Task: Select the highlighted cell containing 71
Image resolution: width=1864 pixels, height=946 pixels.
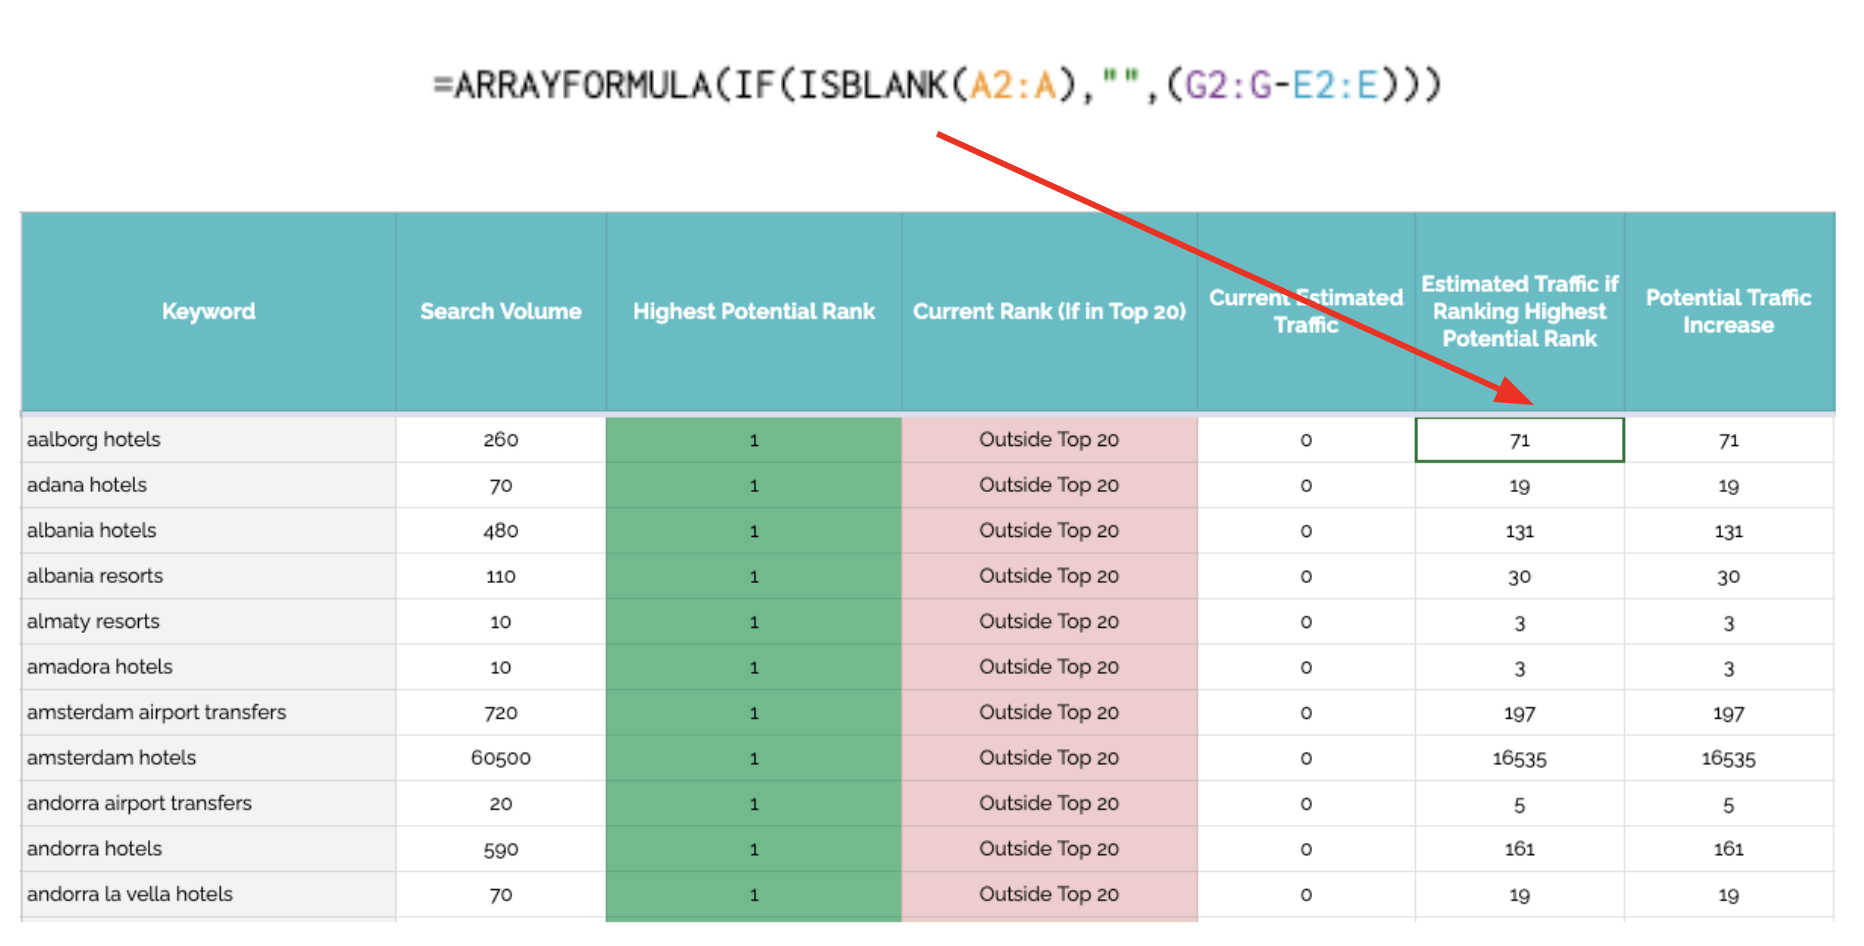Action: click(x=1518, y=440)
